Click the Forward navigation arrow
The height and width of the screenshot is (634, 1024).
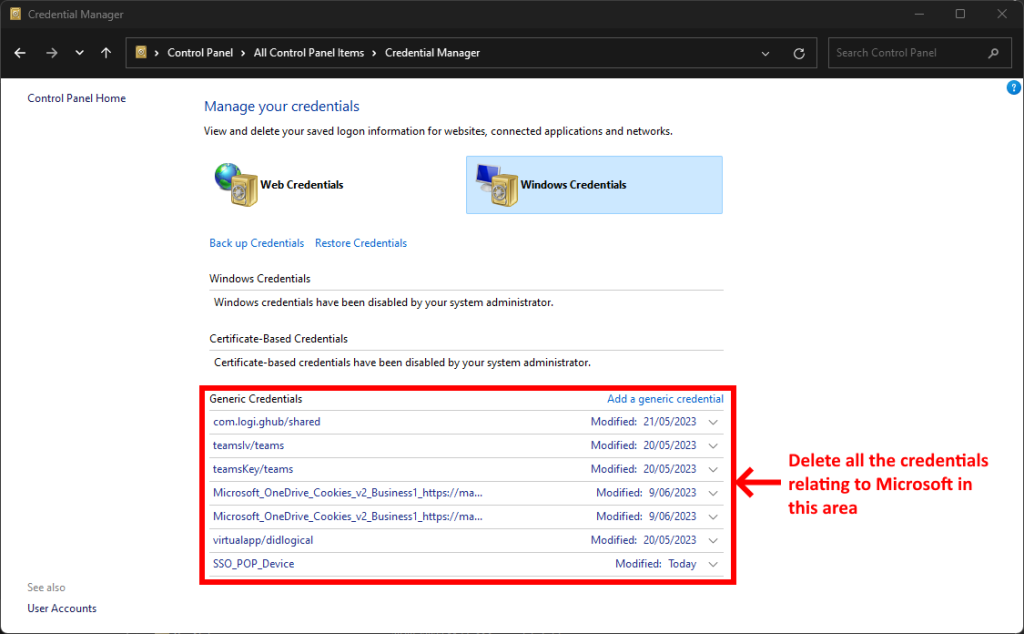point(52,53)
